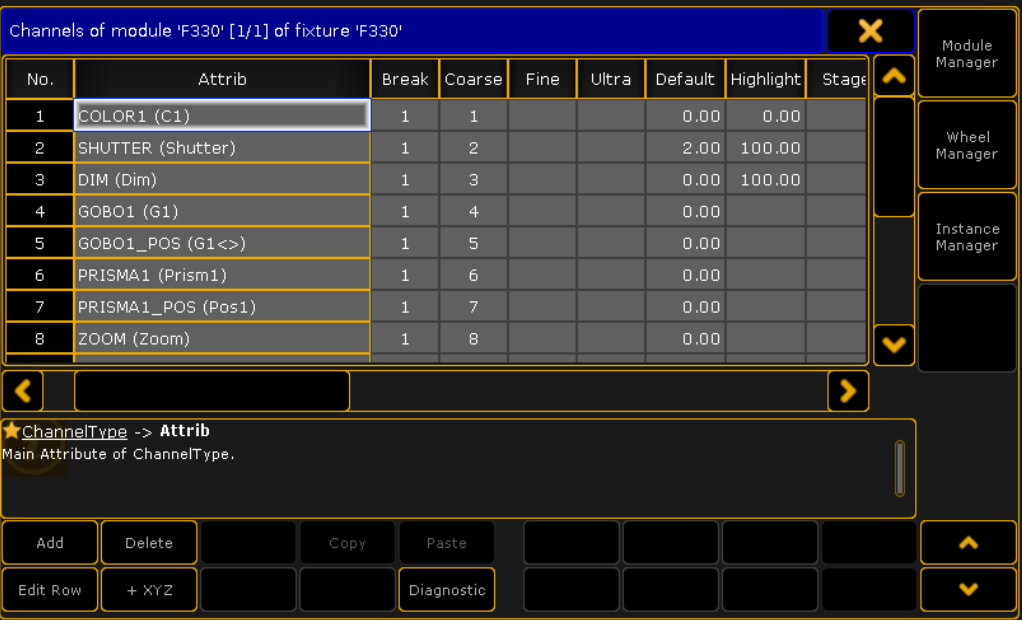
Task: Click the Copy button
Action: (x=347, y=542)
